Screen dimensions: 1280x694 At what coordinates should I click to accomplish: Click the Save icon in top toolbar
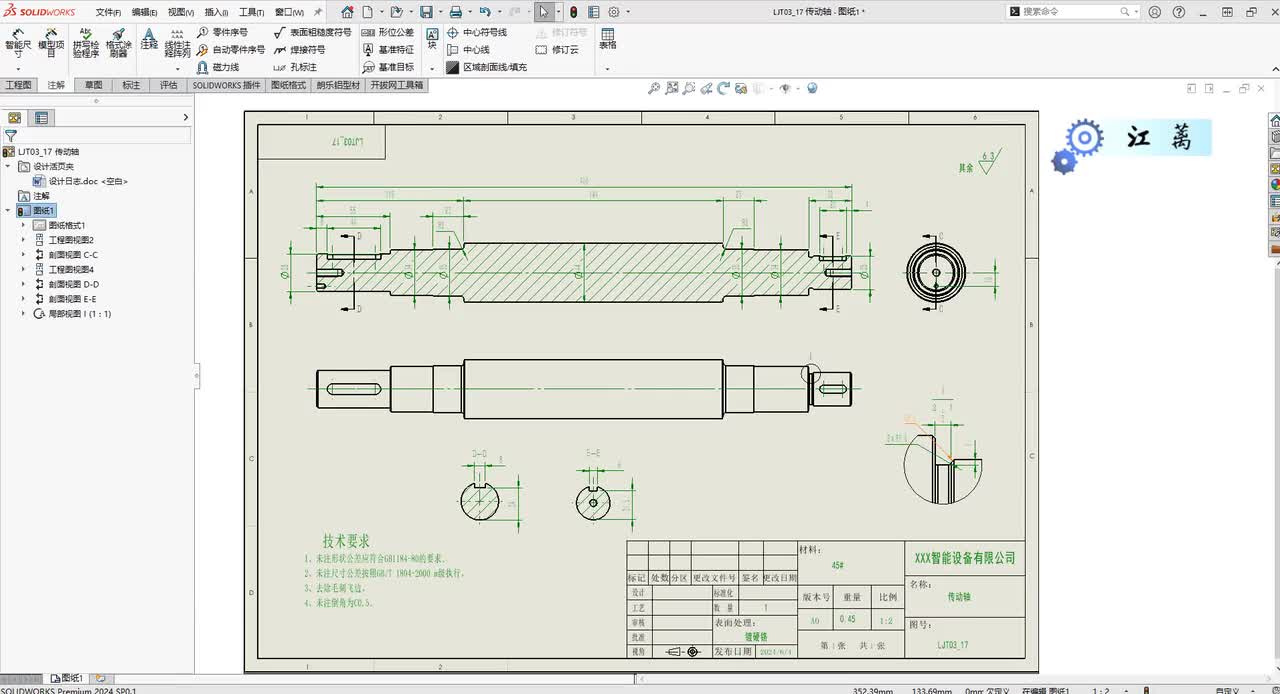427,12
